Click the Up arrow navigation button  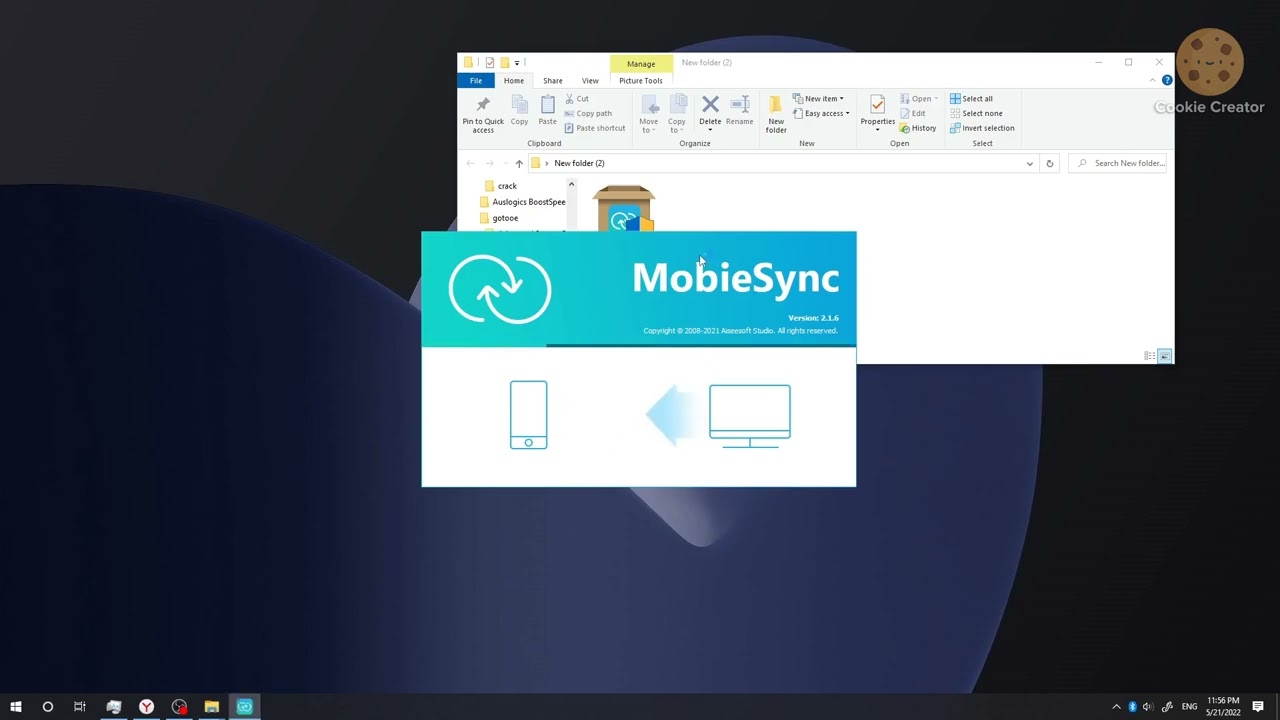(518, 163)
